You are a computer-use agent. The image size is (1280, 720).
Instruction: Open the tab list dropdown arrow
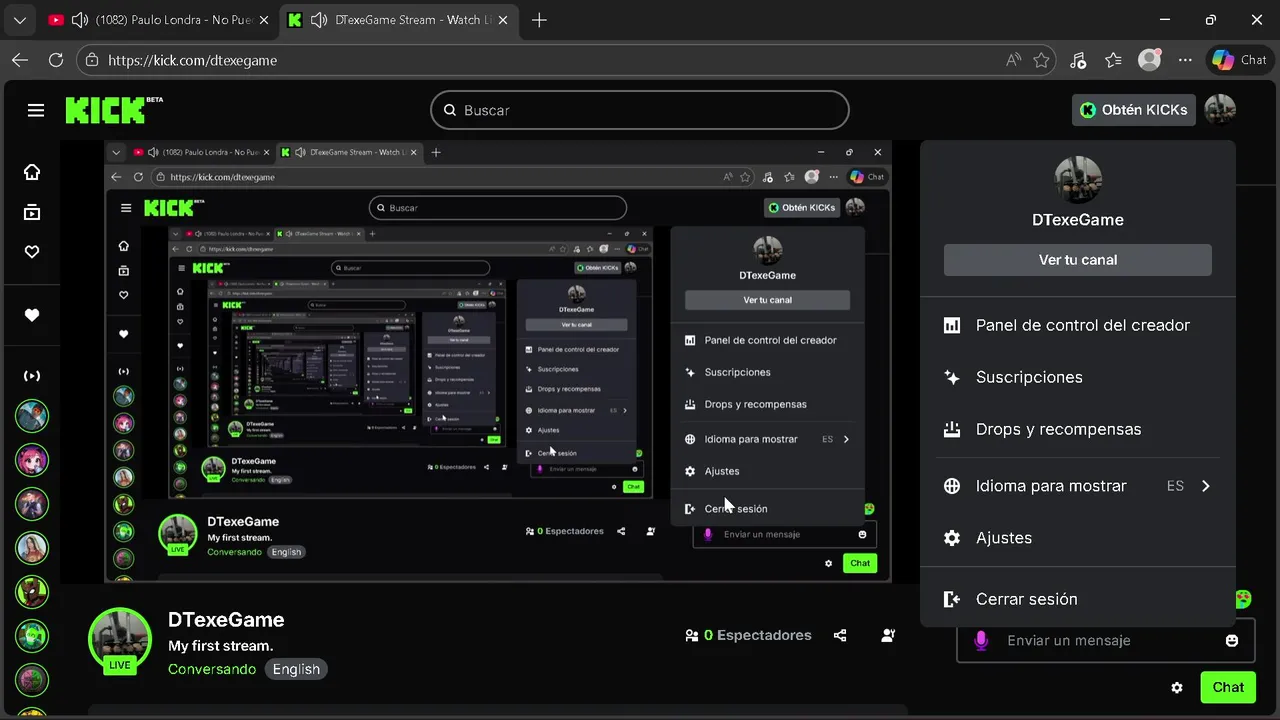pos(19,20)
